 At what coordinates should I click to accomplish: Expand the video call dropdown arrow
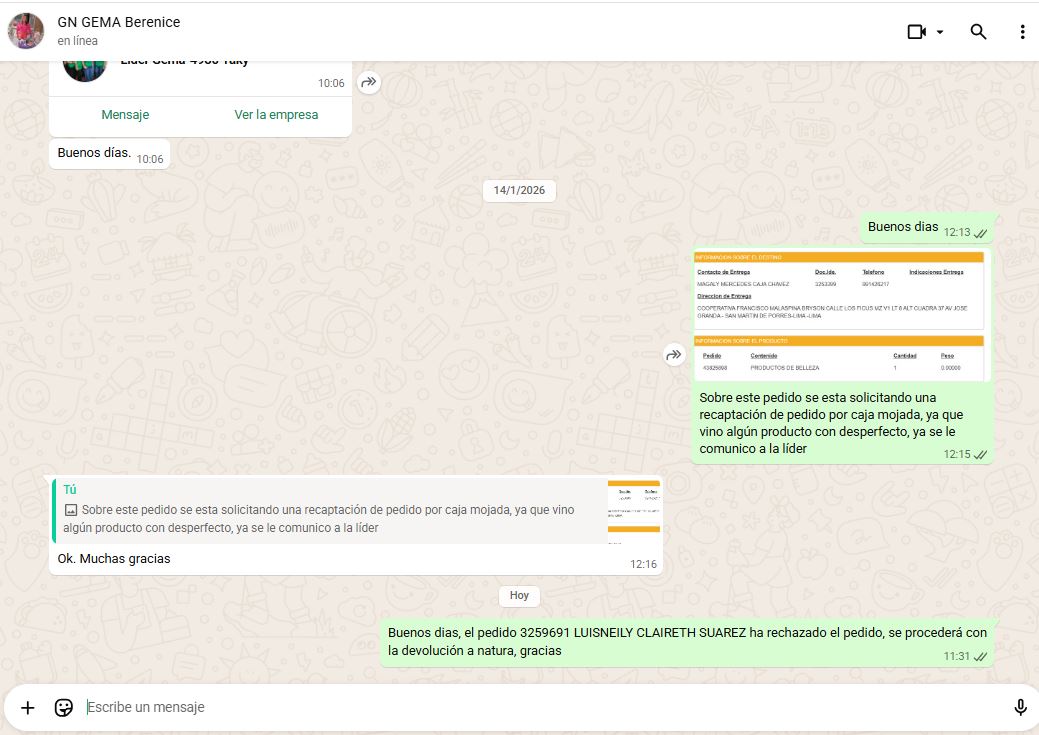[x=940, y=32]
